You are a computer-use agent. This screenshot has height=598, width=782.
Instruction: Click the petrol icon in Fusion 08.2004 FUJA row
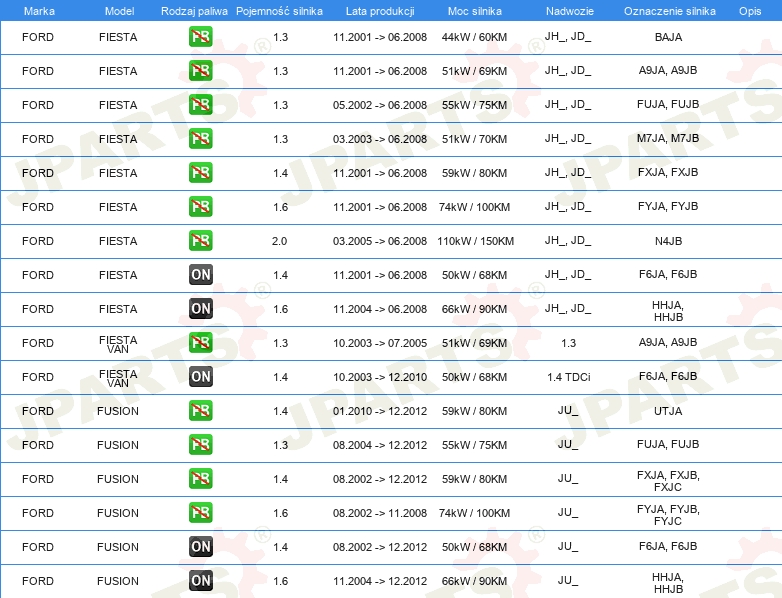point(200,444)
